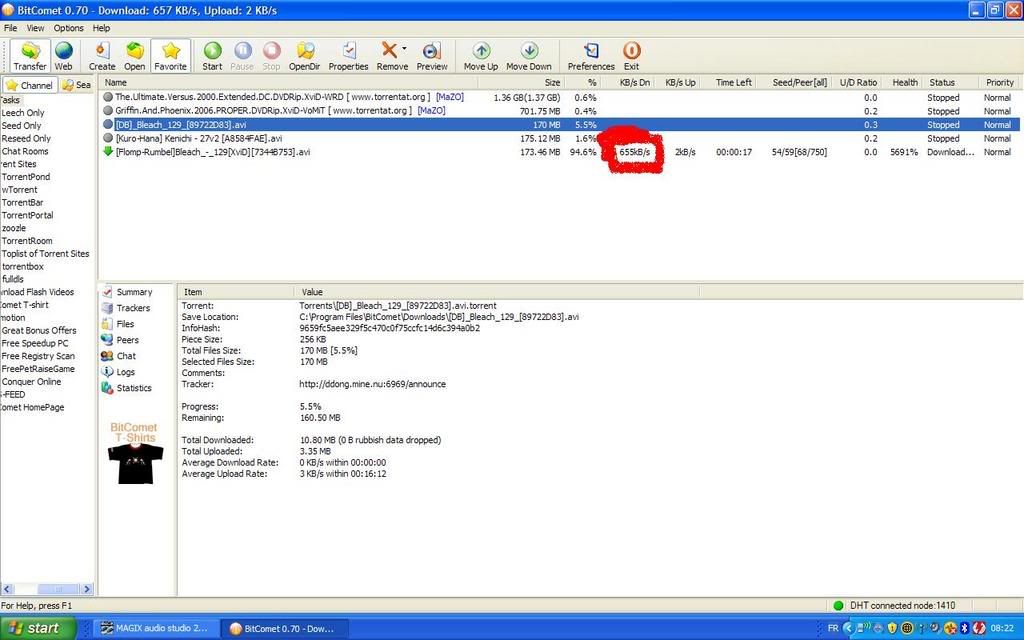Sort tasks by the Time Left column header
This screenshot has width=1024, height=640.
[x=728, y=82]
